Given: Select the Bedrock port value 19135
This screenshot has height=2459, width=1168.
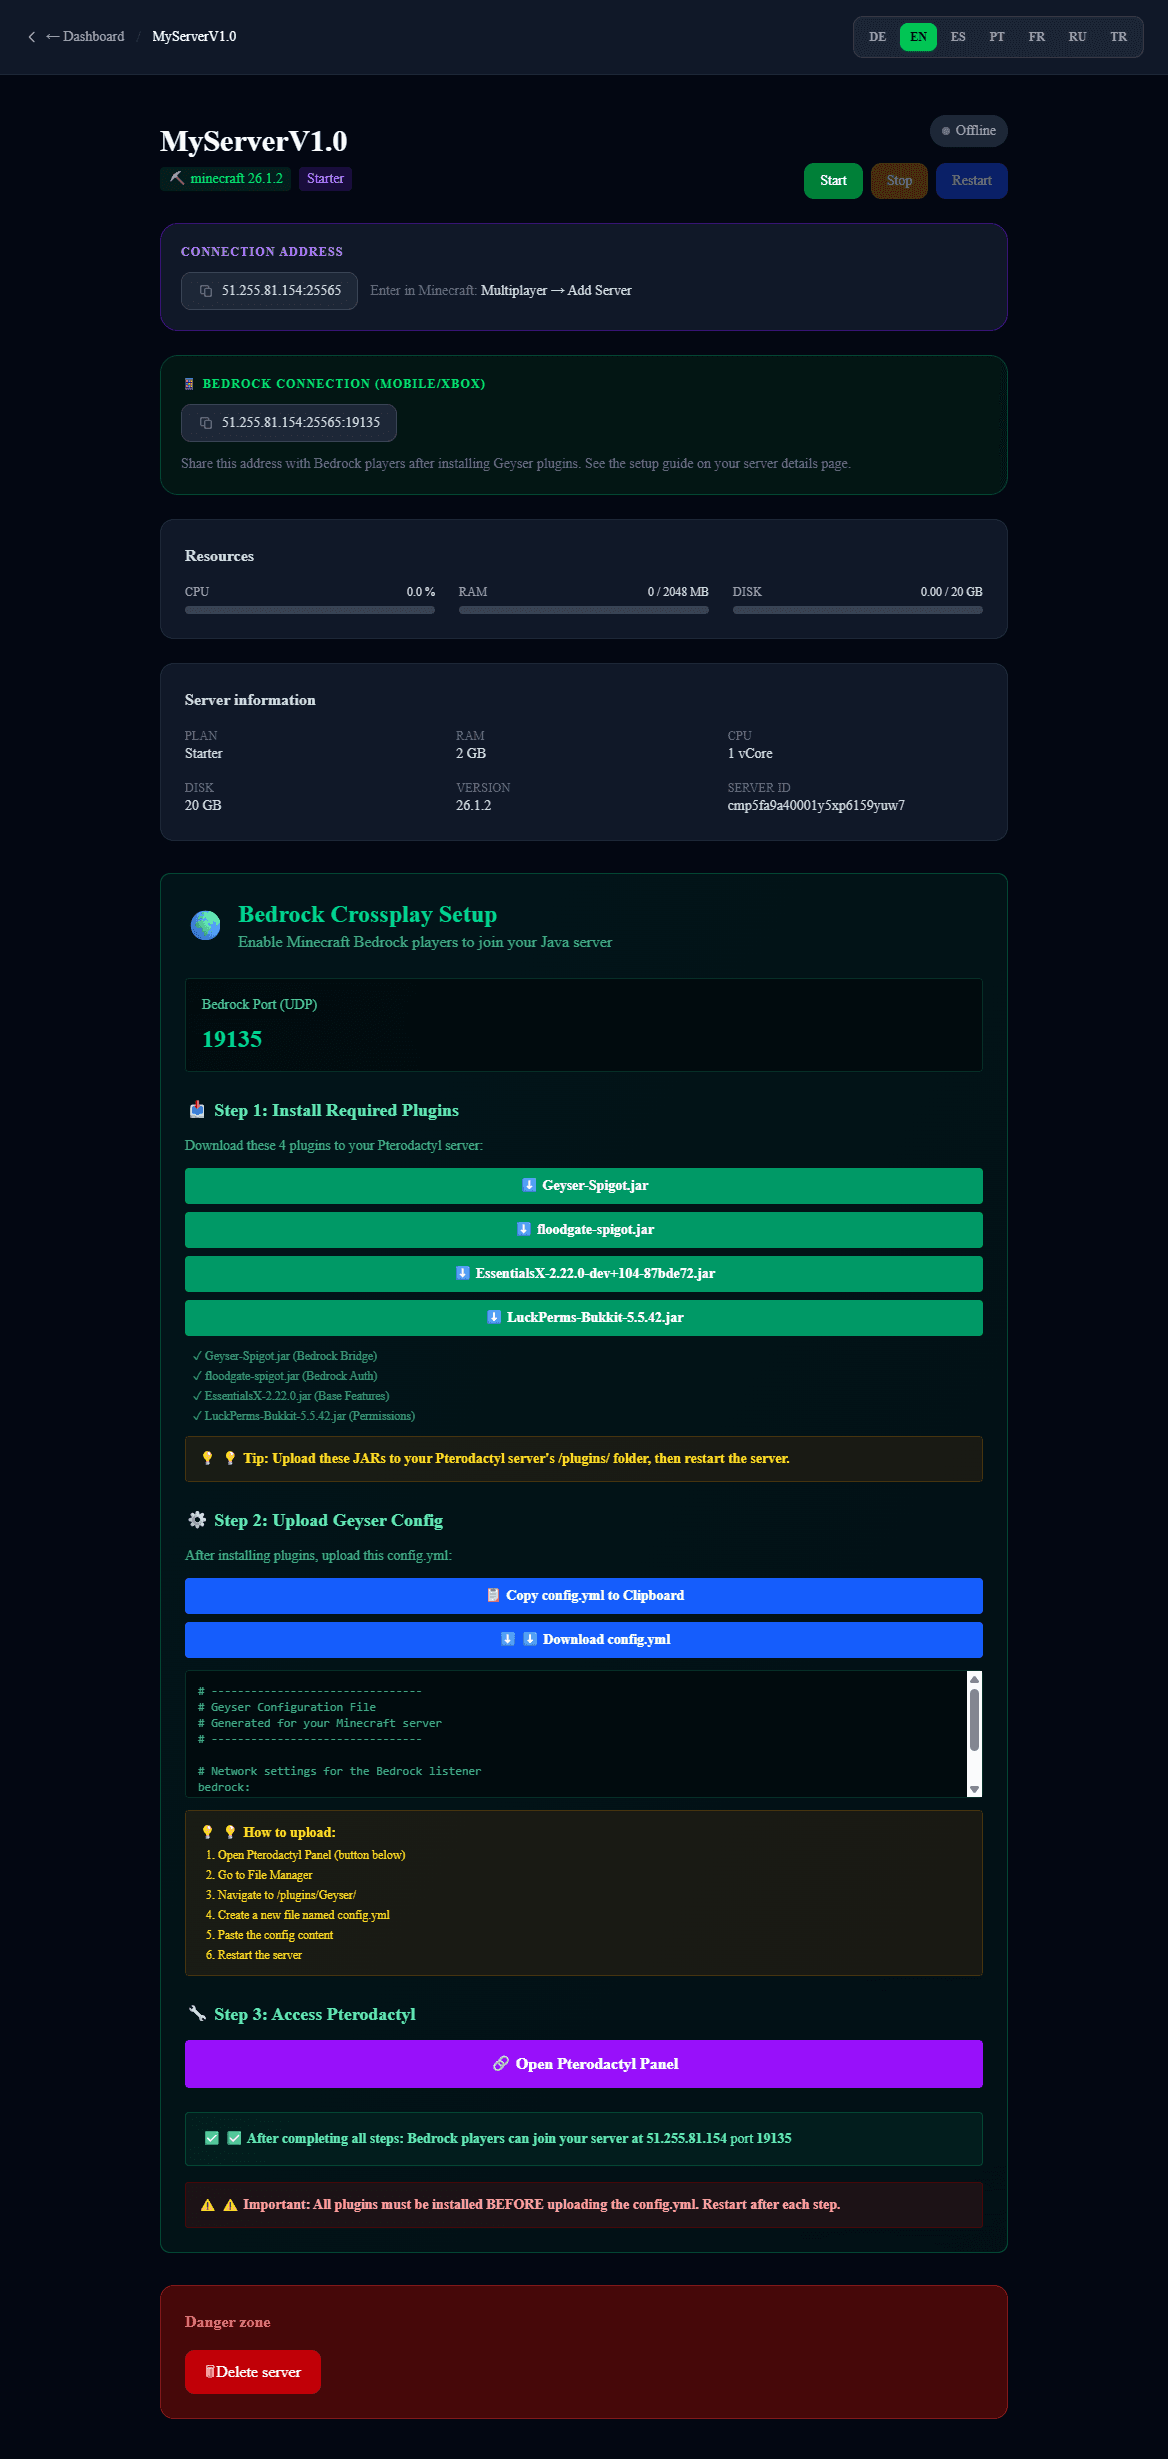Looking at the screenshot, I should pos(232,1040).
